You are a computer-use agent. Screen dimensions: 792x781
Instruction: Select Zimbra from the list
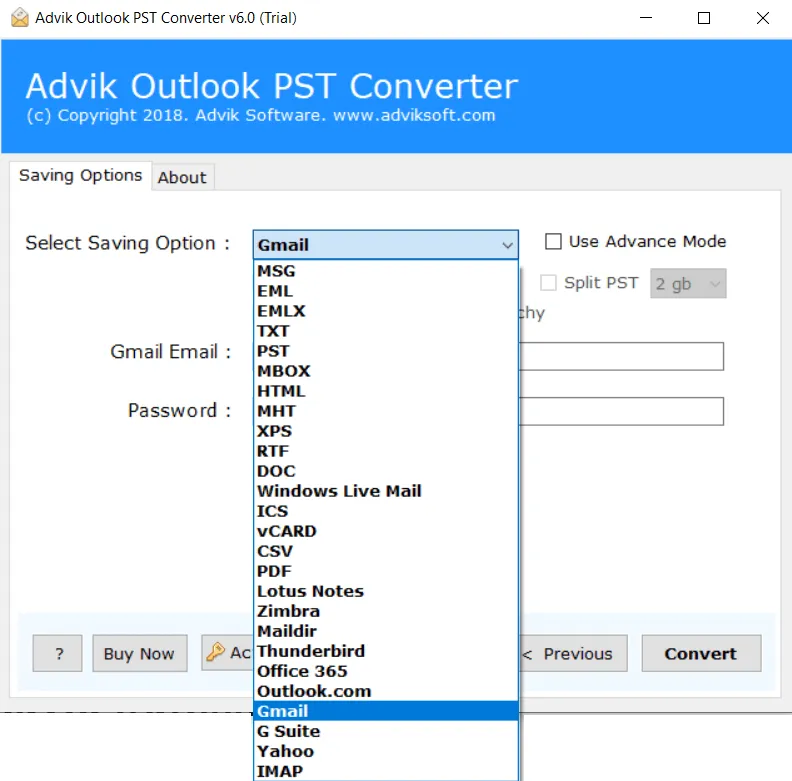386,611
